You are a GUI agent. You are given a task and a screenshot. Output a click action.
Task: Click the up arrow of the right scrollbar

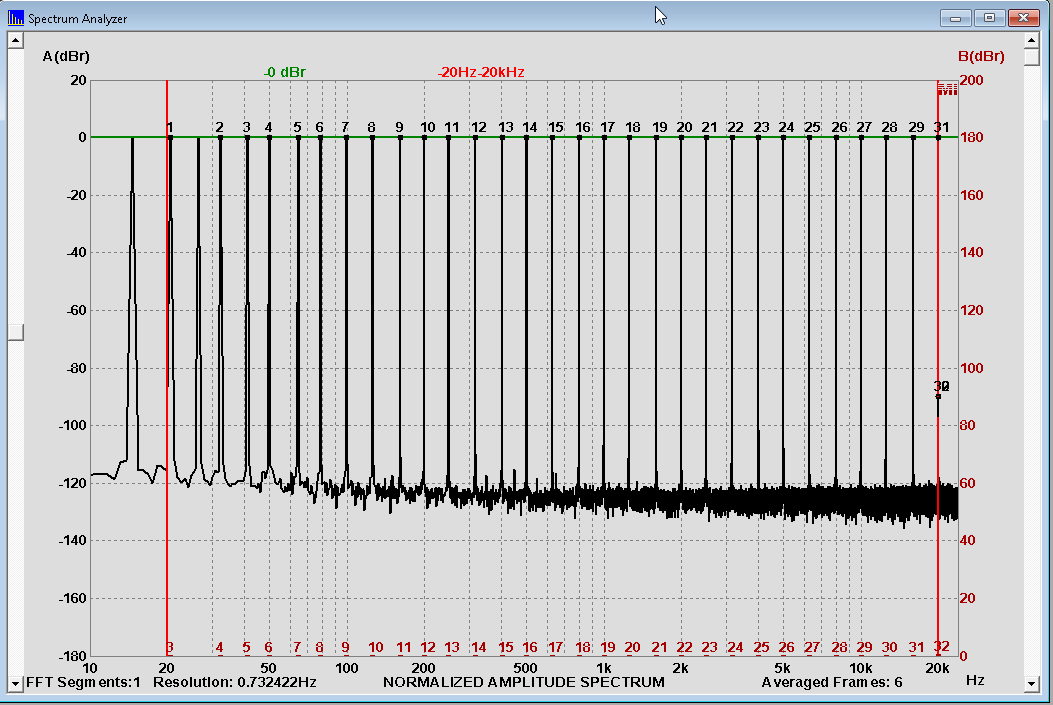pos(1032,40)
